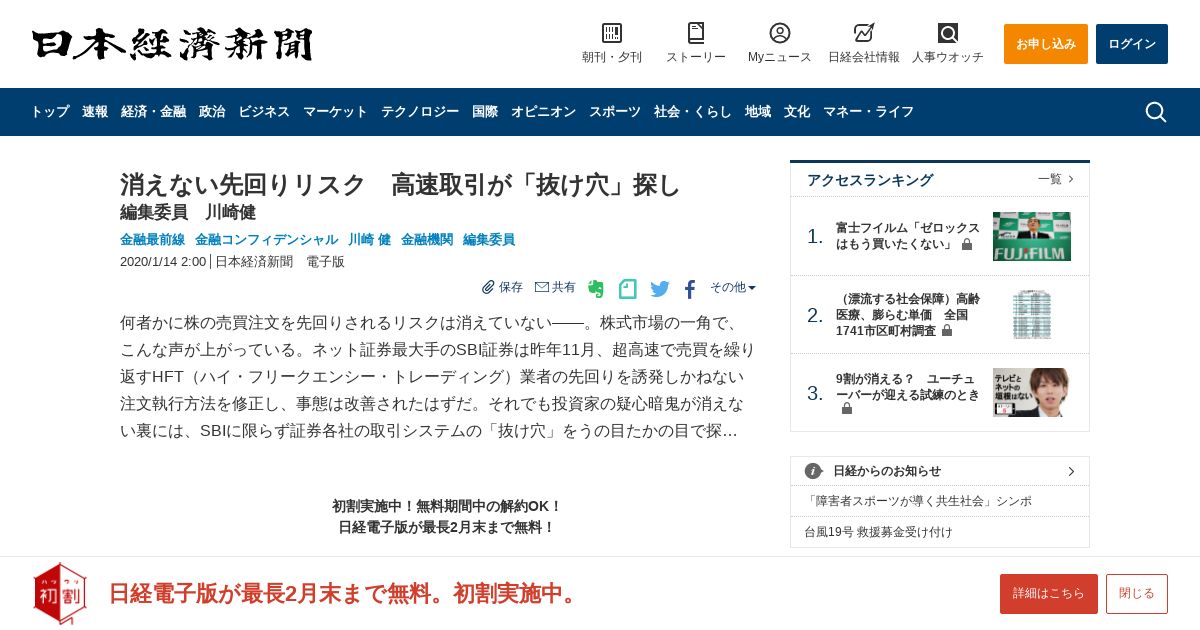Open 文化 nav section
The image size is (1200, 630).
click(797, 112)
